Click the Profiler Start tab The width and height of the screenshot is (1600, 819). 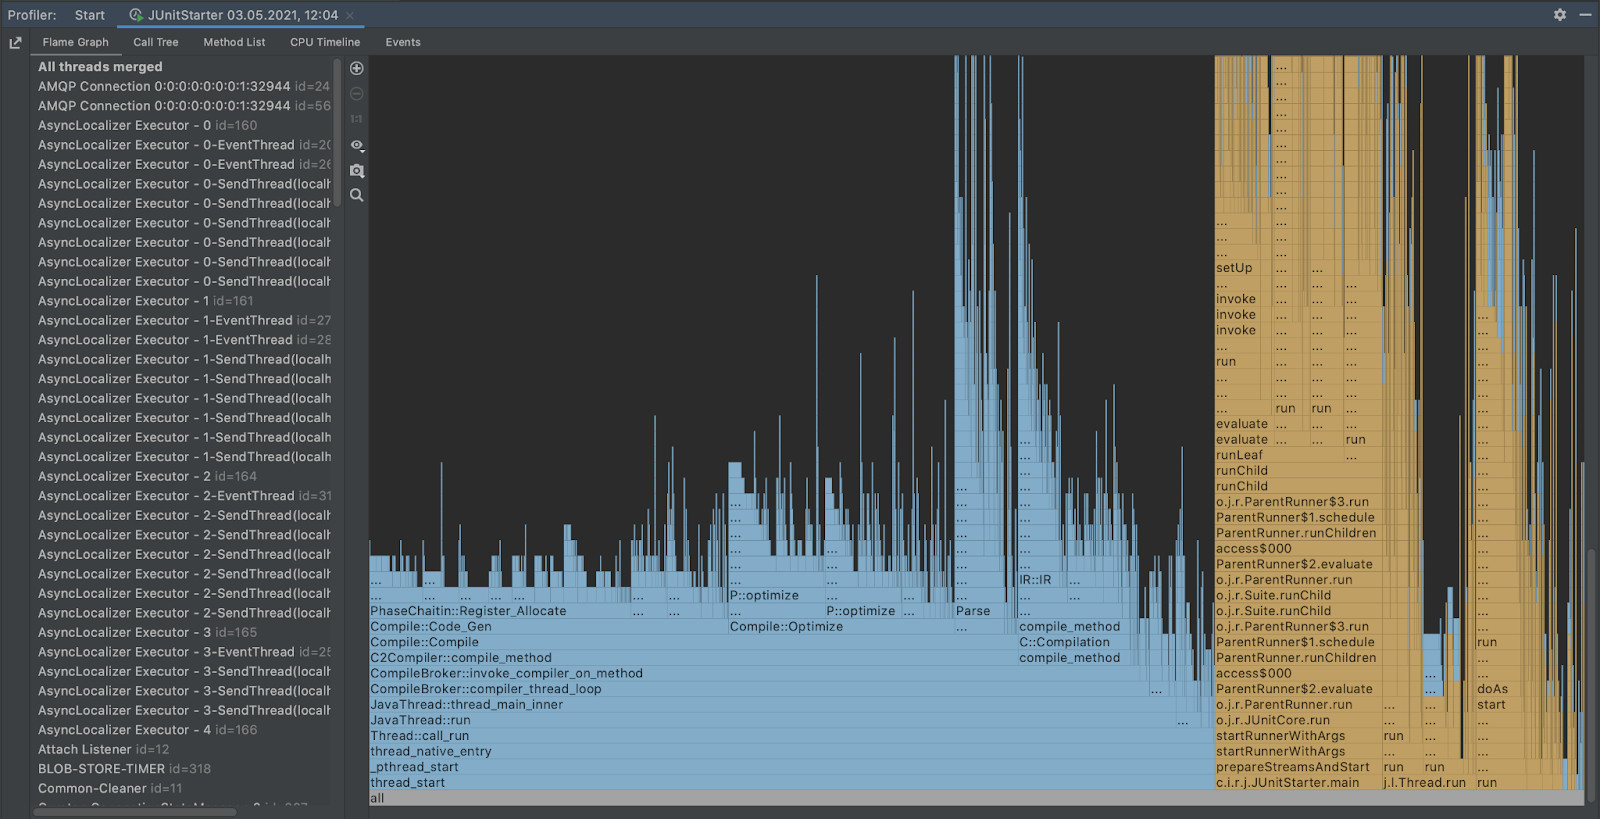tap(89, 16)
